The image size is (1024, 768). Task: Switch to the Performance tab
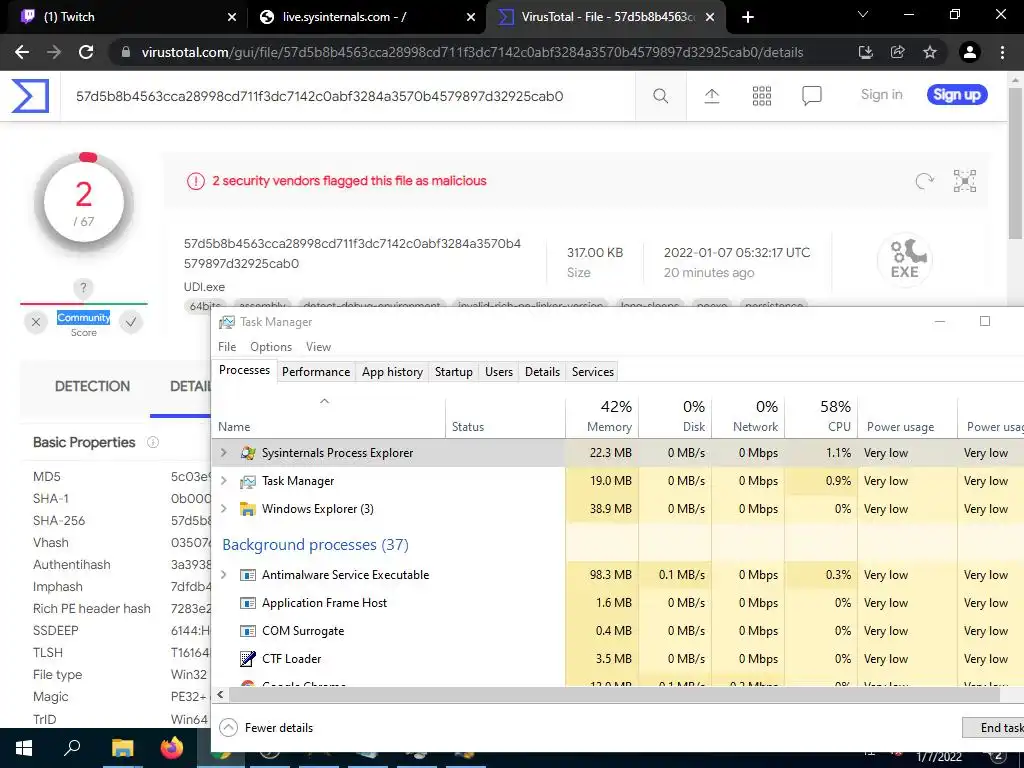(x=316, y=372)
